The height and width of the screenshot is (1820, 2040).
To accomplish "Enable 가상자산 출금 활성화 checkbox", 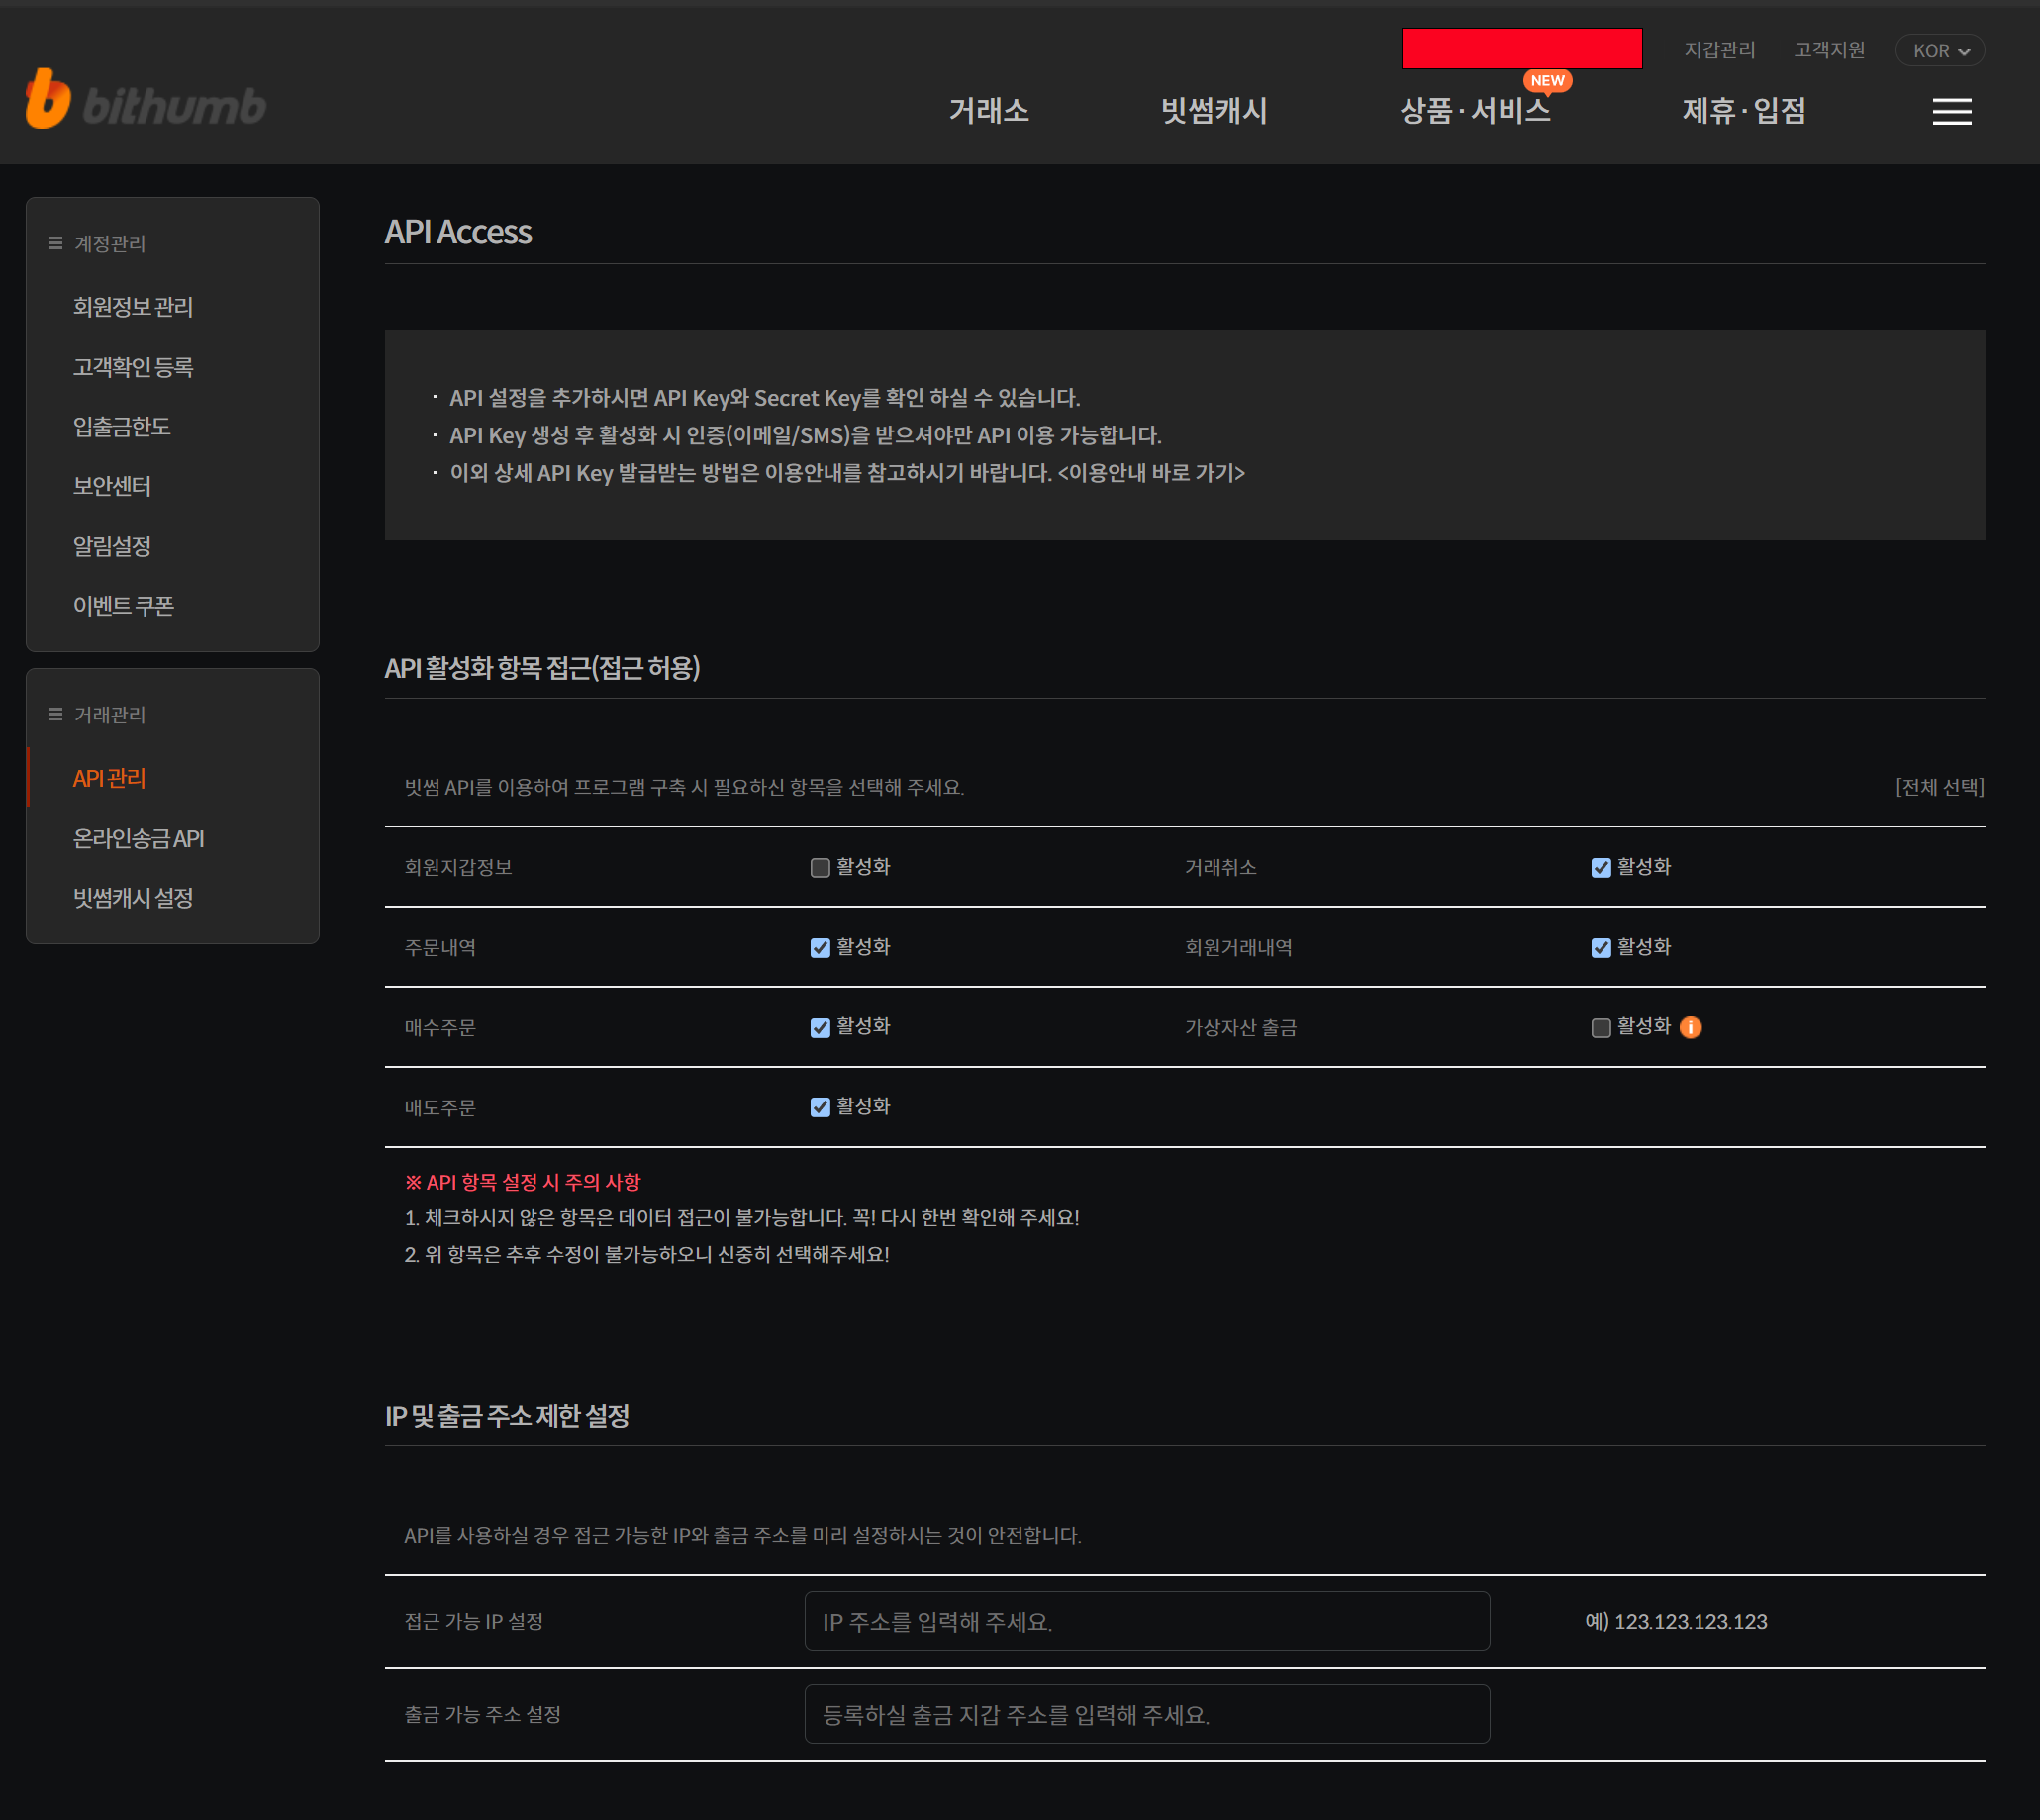I will click(x=1600, y=1028).
